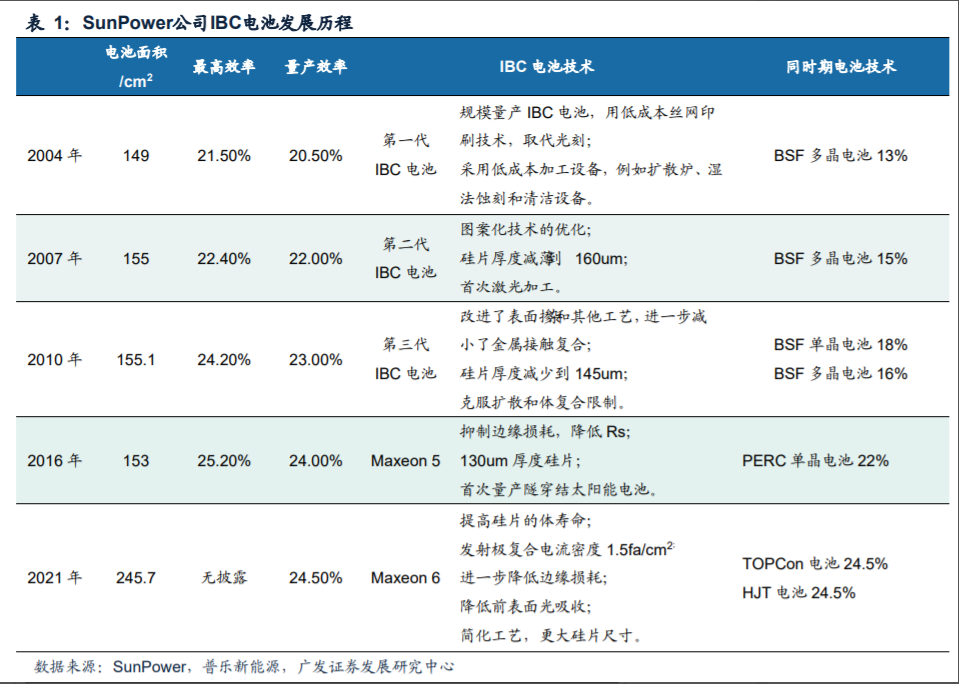This screenshot has height=684, width=959.
Task: Click the cell area value '149'
Action: pos(136,155)
